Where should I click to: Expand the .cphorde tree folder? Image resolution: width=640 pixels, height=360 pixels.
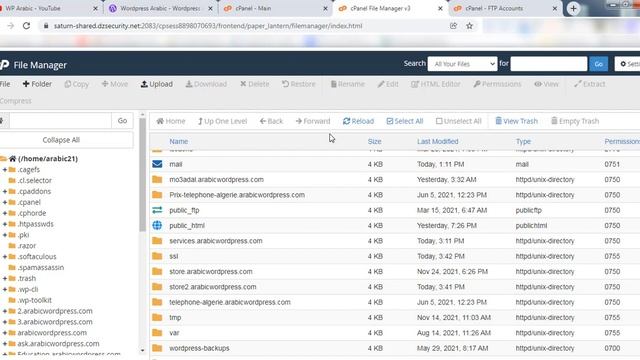(5, 213)
